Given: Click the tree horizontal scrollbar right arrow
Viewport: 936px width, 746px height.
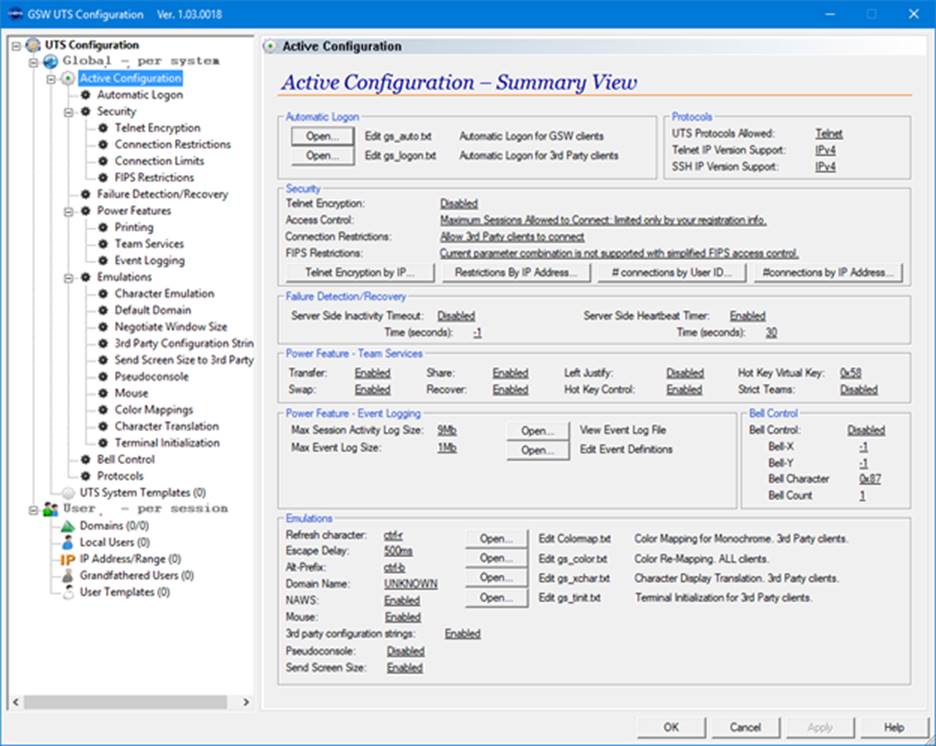Looking at the screenshot, I should [x=246, y=702].
